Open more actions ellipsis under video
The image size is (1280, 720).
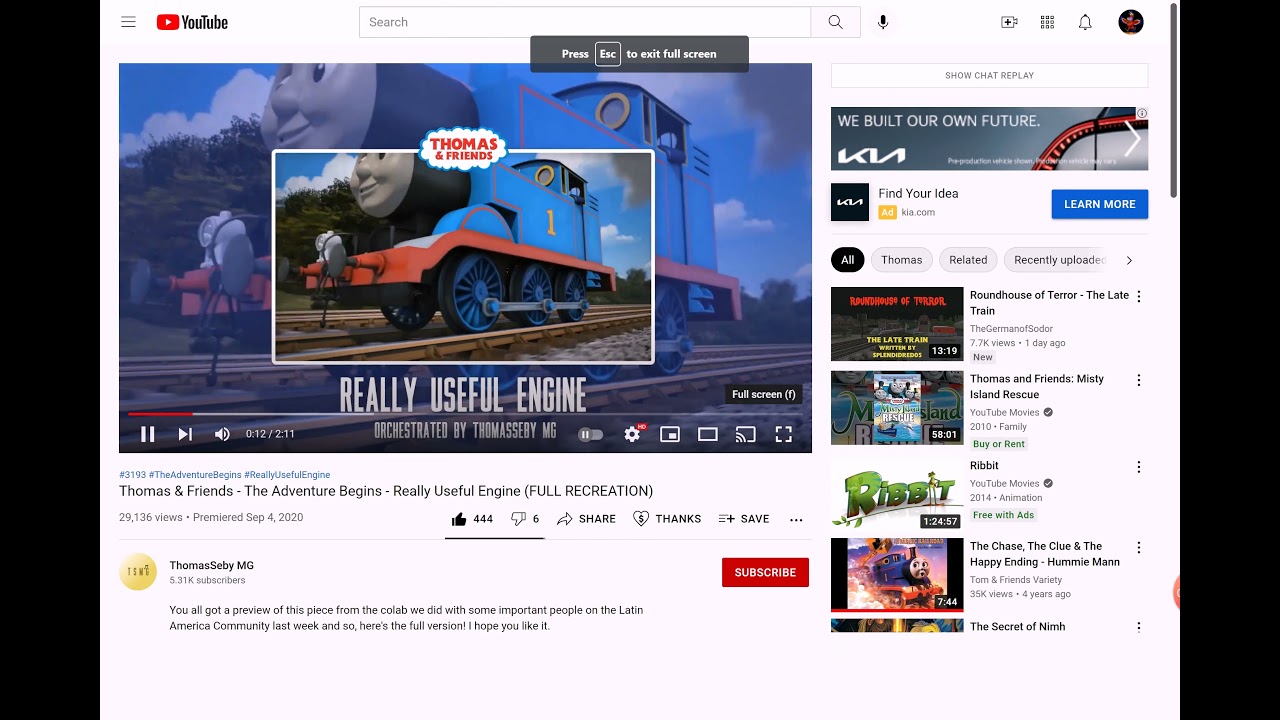pos(796,519)
